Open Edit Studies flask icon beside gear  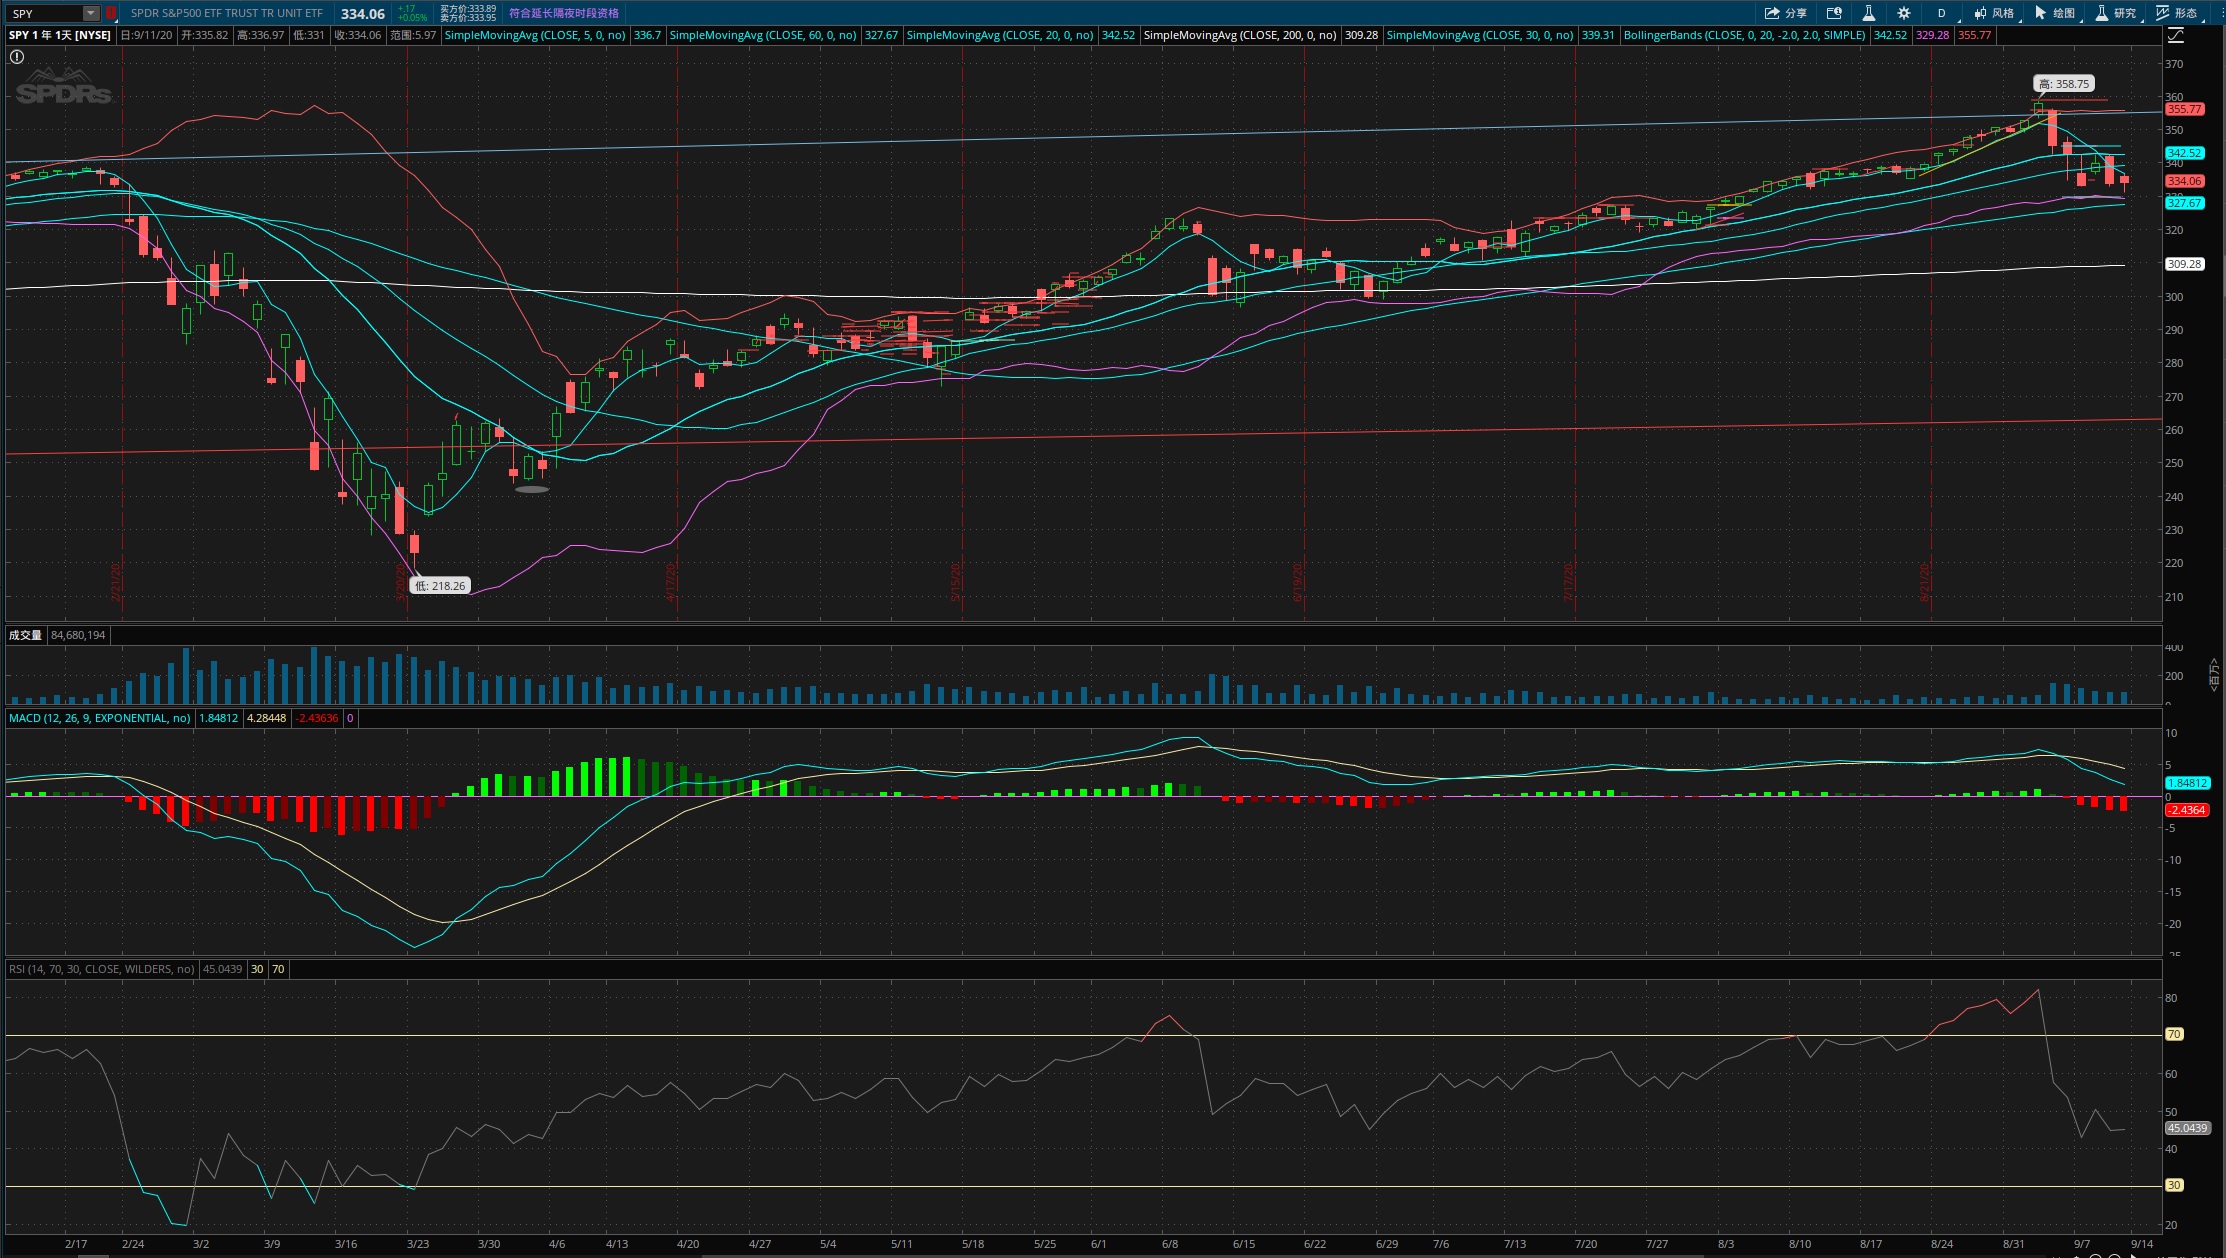point(1868,13)
